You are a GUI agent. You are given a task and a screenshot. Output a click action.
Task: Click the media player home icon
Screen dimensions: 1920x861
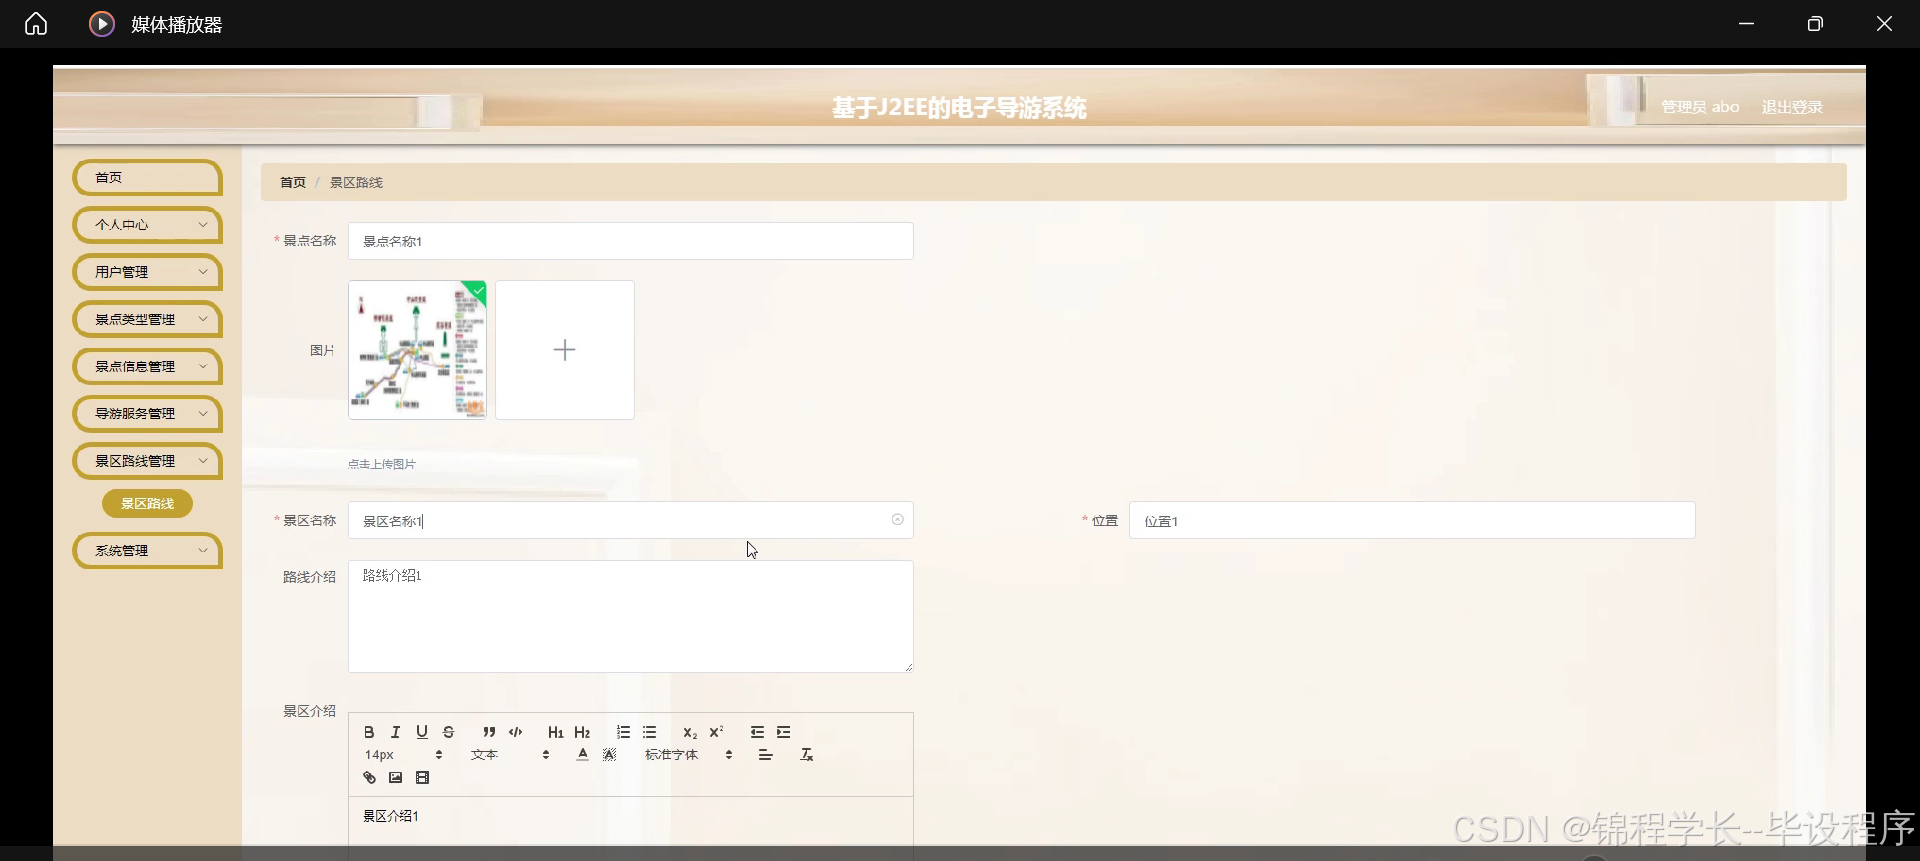coord(36,24)
